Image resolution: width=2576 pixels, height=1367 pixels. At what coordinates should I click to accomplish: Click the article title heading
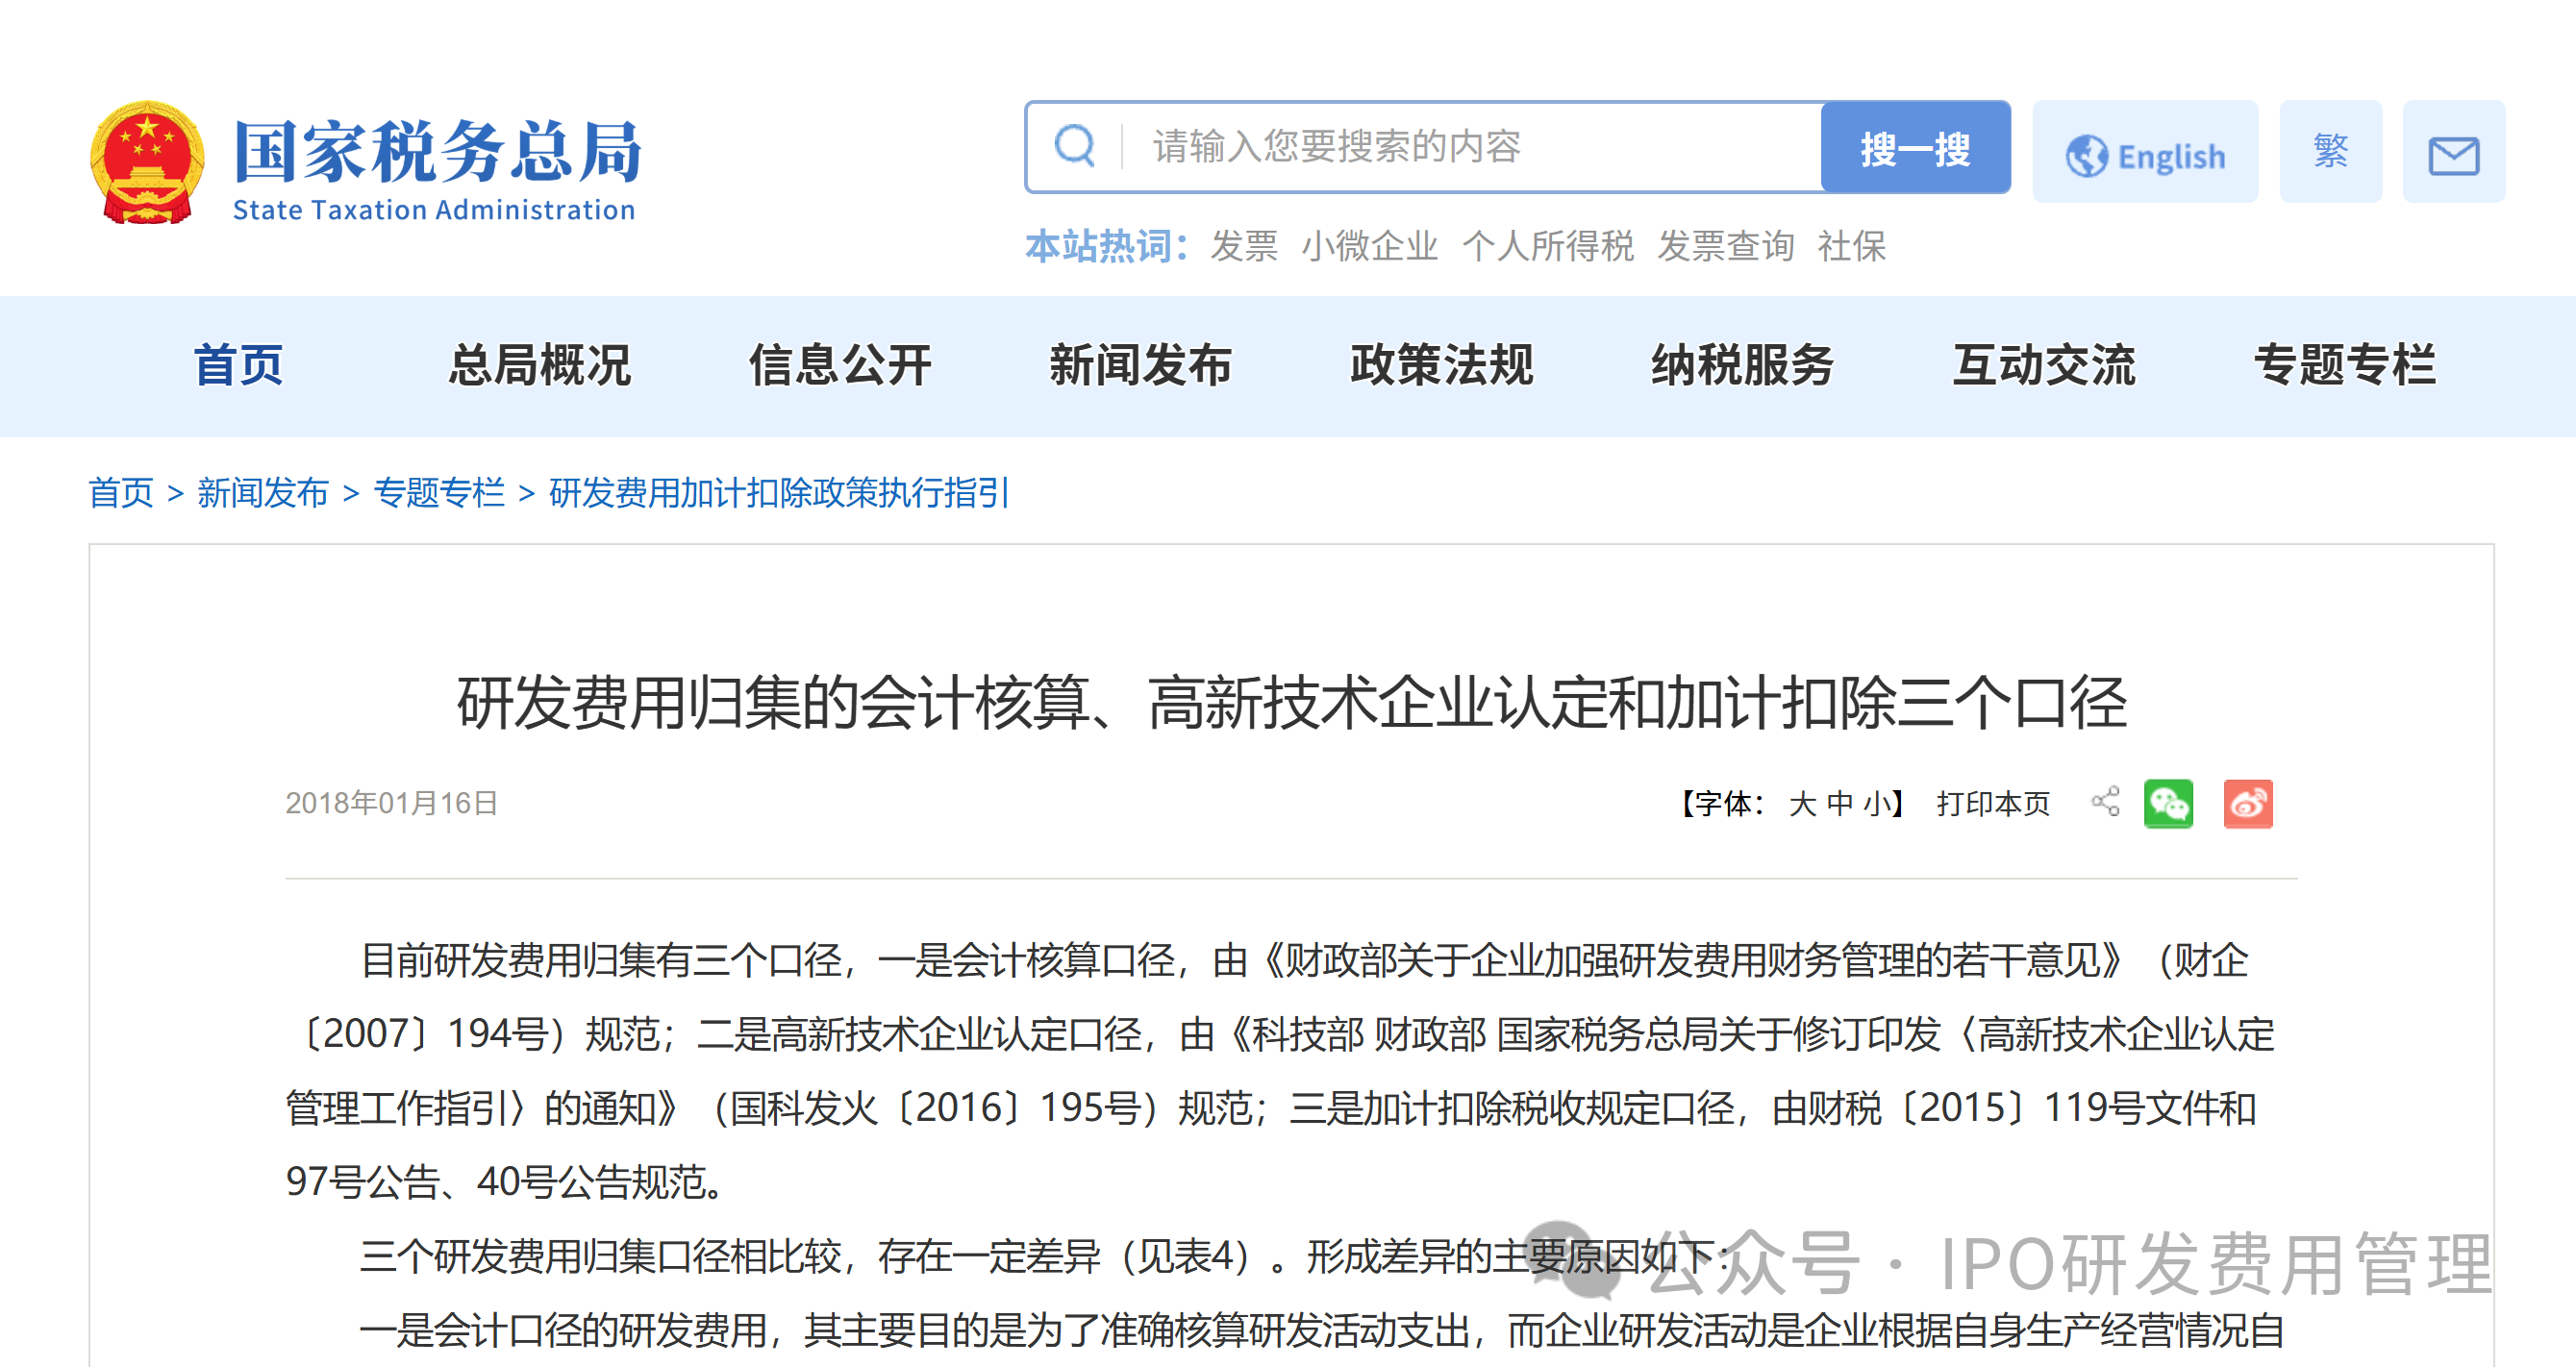[1292, 703]
